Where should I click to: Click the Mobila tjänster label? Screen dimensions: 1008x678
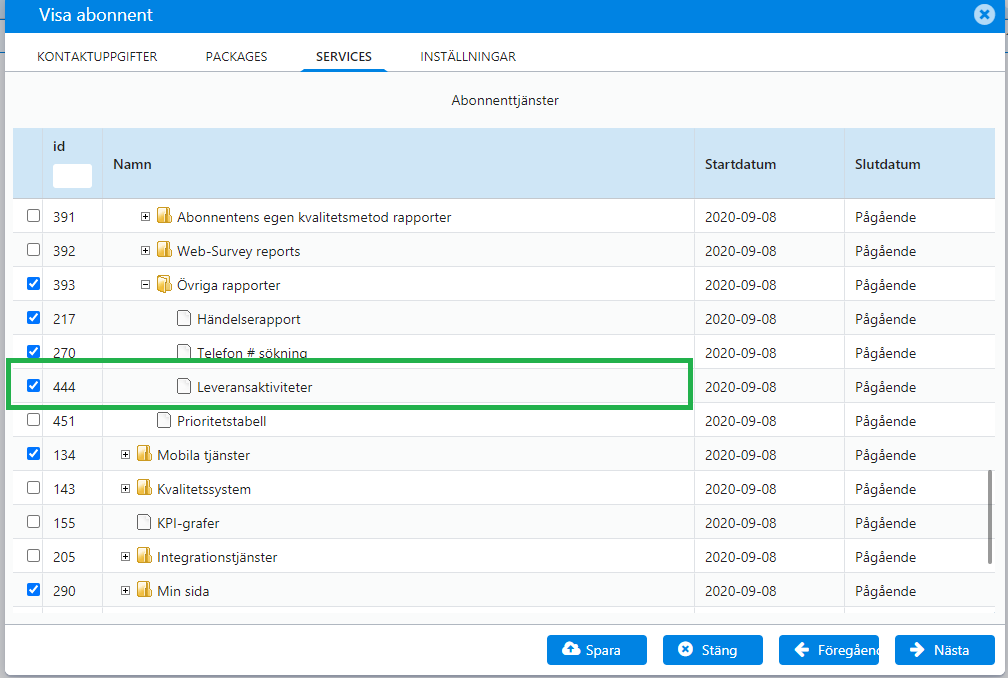[x=203, y=456]
